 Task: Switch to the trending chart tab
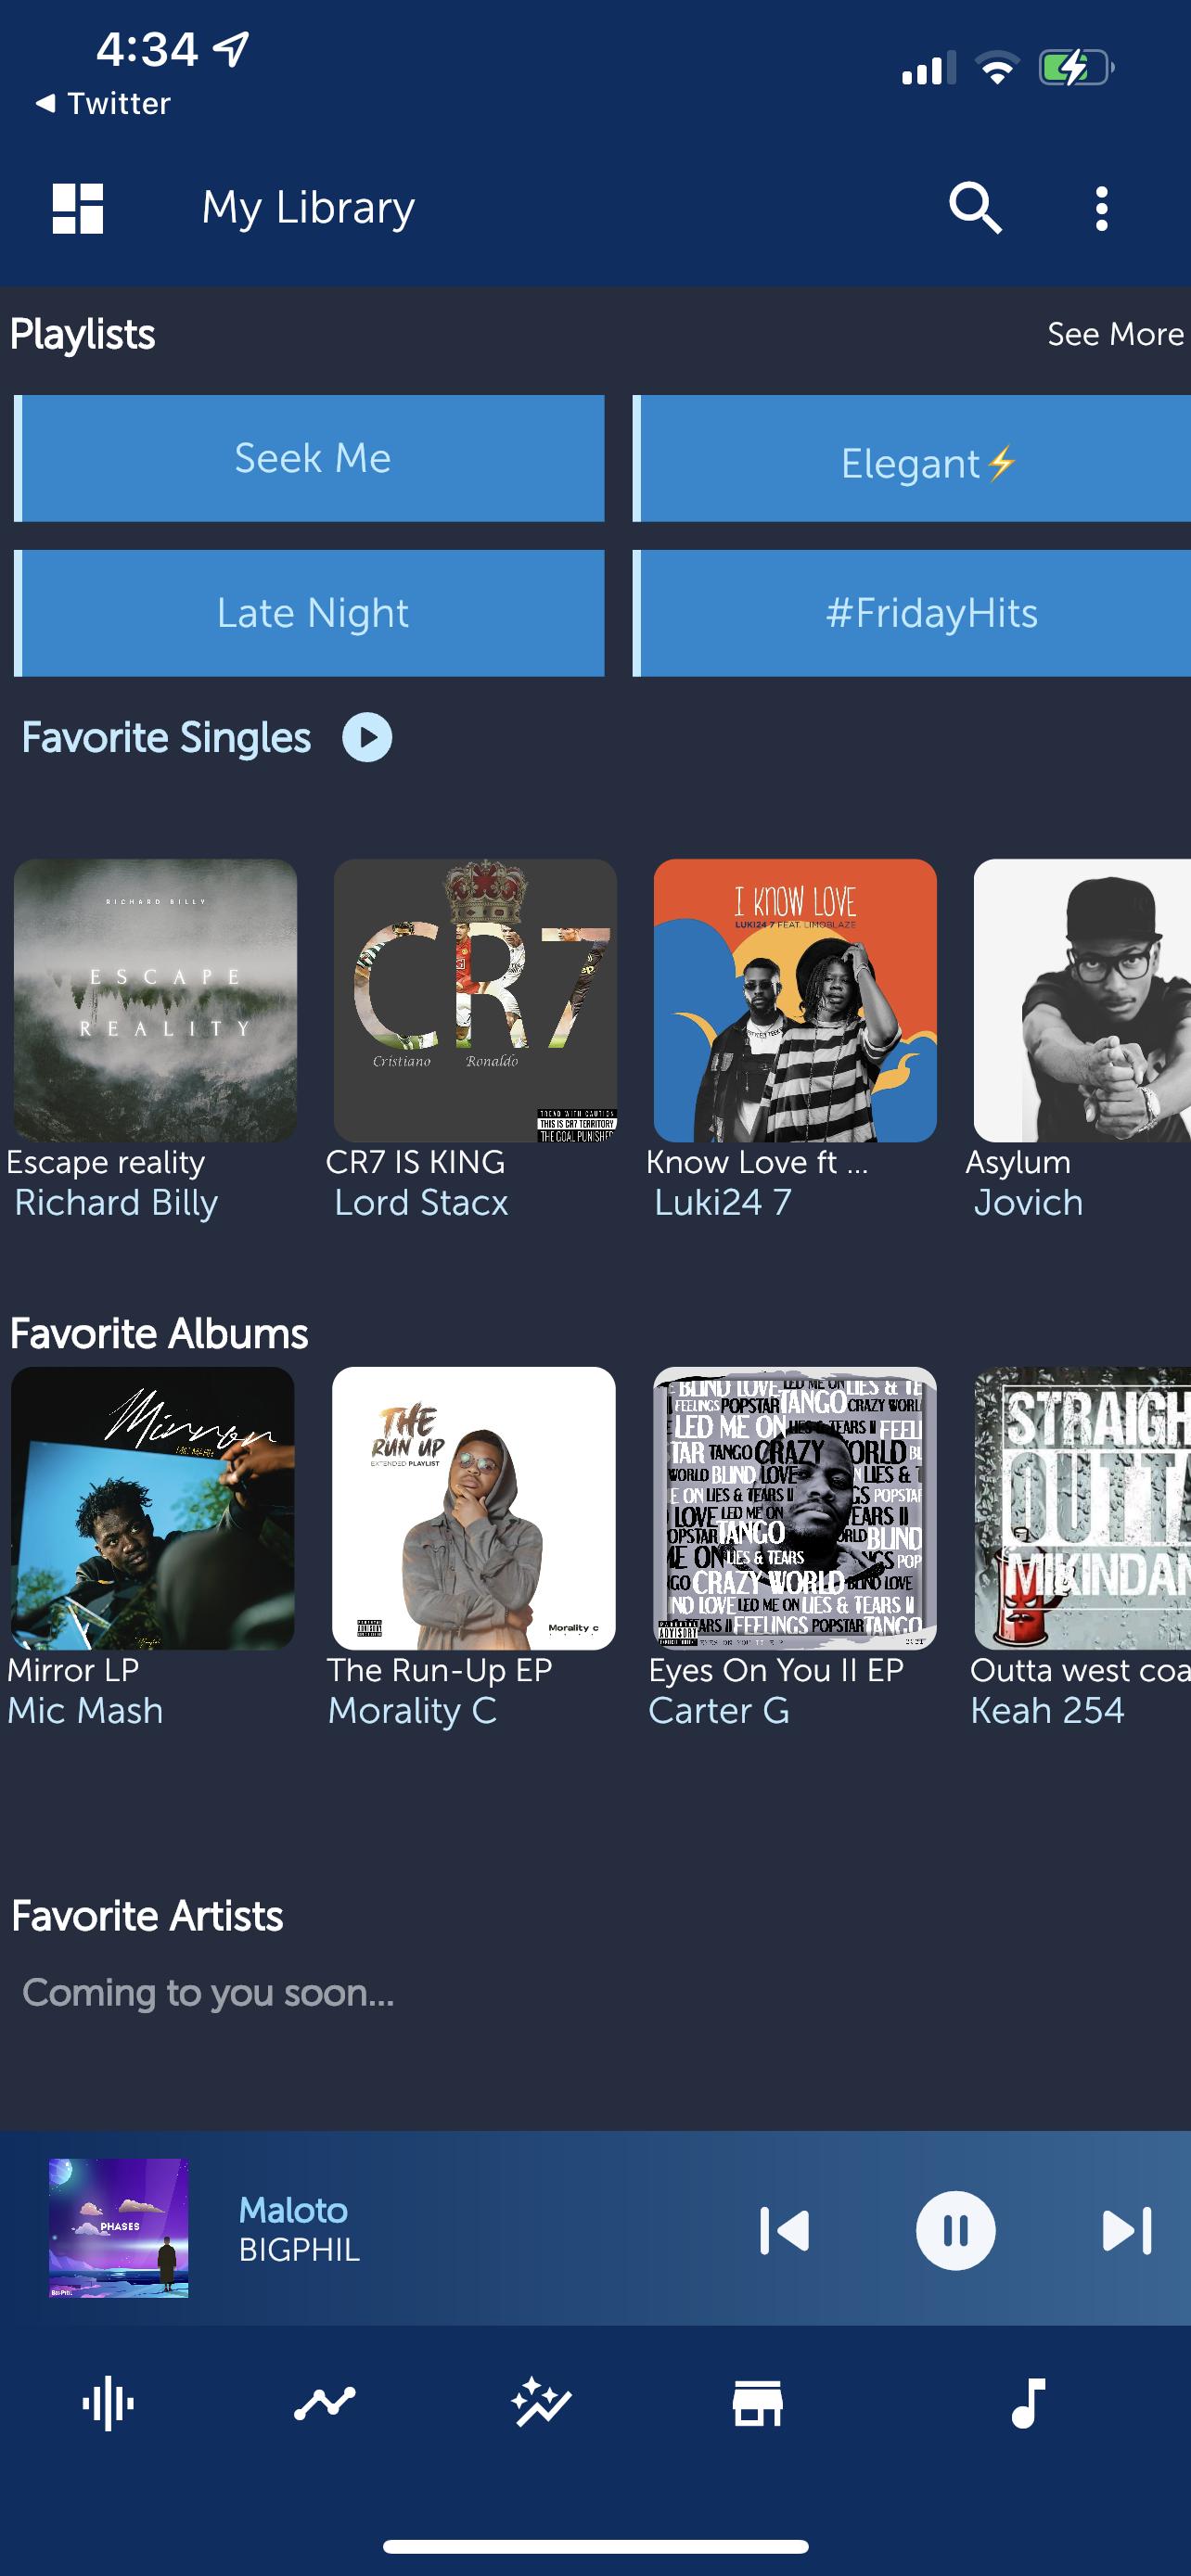tap(325, 2403)
